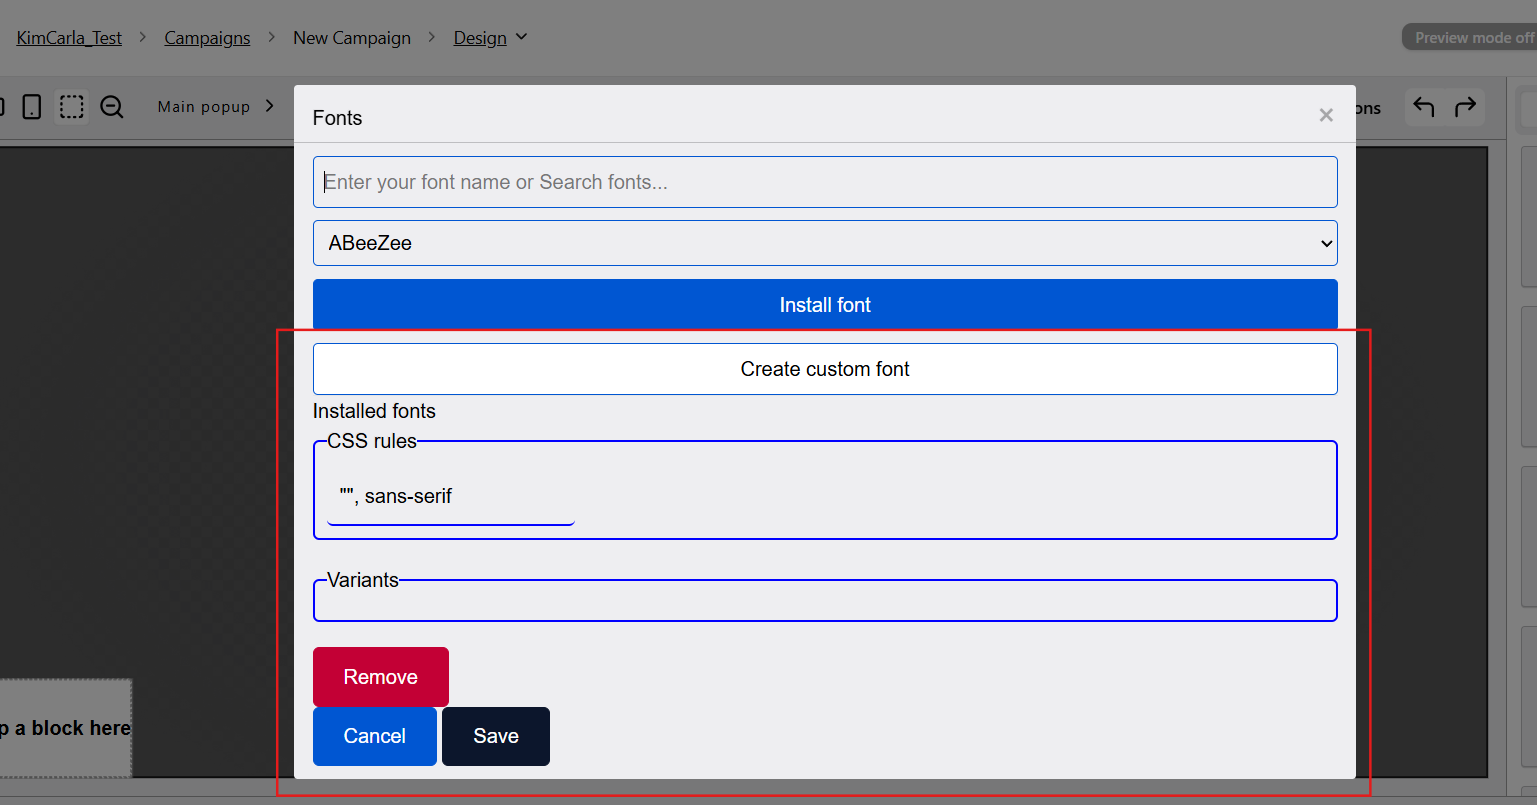This screenshot has width=1537, height=805.
Task: Toggle the dashed selection outline icon
Action: pyautogui.click(x=72, y=107)
